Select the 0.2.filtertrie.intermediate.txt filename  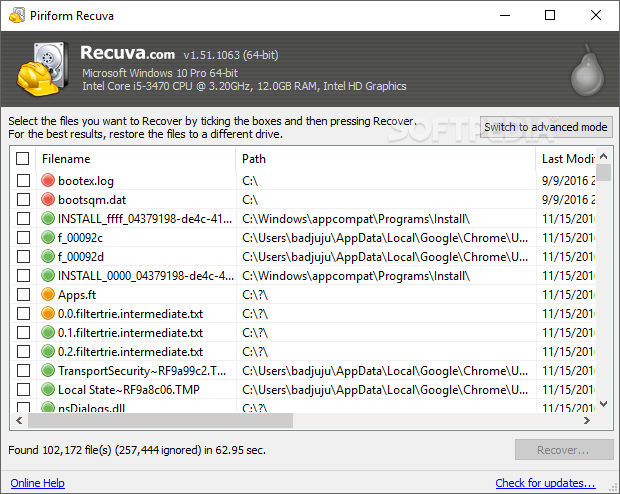click(130, 352)
